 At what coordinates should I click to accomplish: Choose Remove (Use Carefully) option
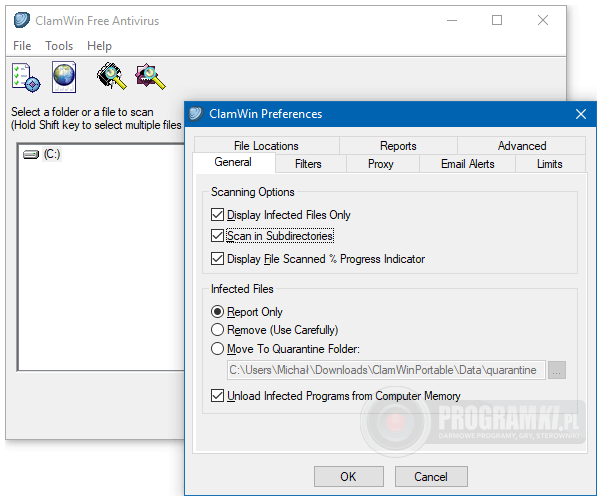217,330
